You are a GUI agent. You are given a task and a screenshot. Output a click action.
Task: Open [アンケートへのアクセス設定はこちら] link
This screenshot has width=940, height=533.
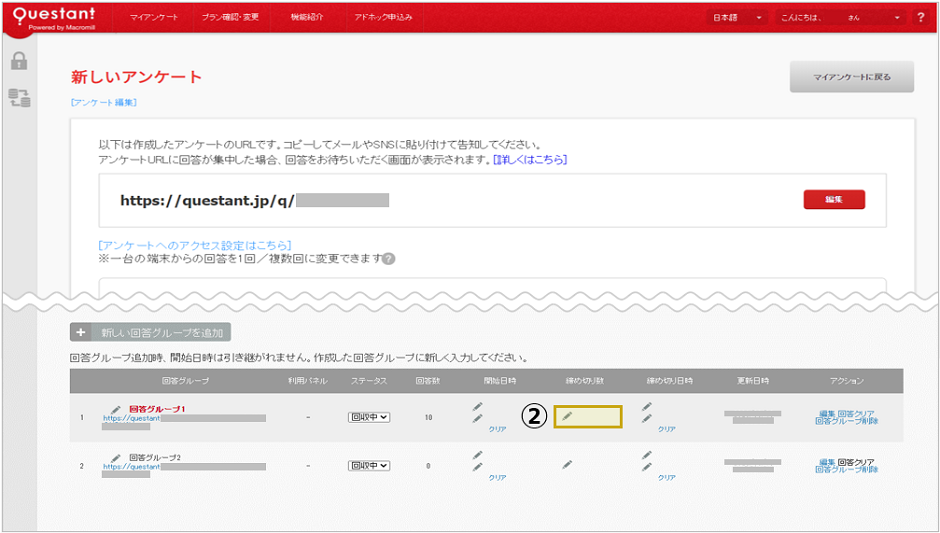tap(195, 245)
